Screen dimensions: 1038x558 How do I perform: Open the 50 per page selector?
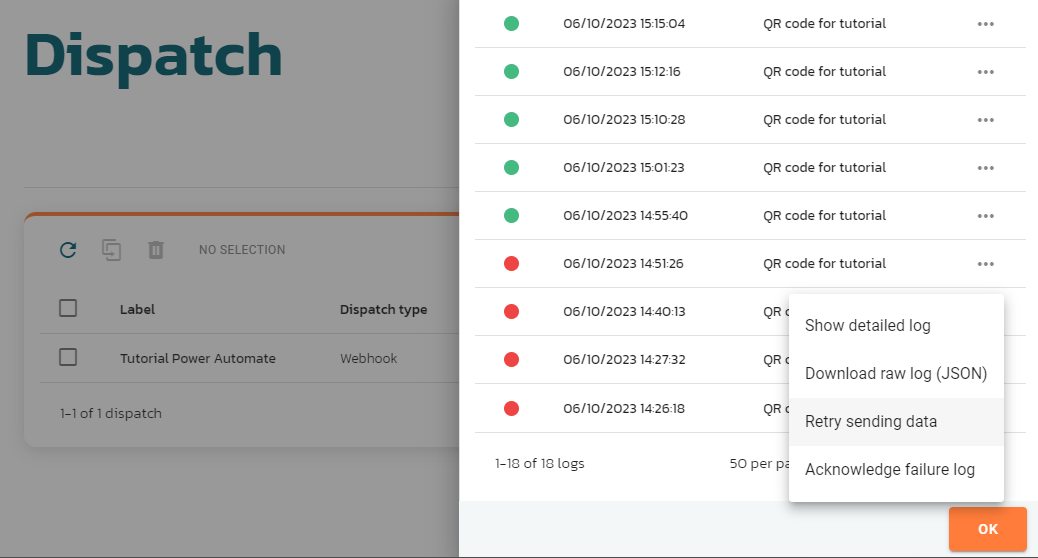(759, 463)
